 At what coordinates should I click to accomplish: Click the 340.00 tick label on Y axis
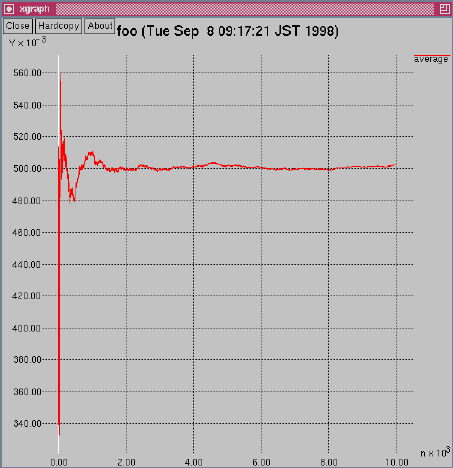[28, 424]
